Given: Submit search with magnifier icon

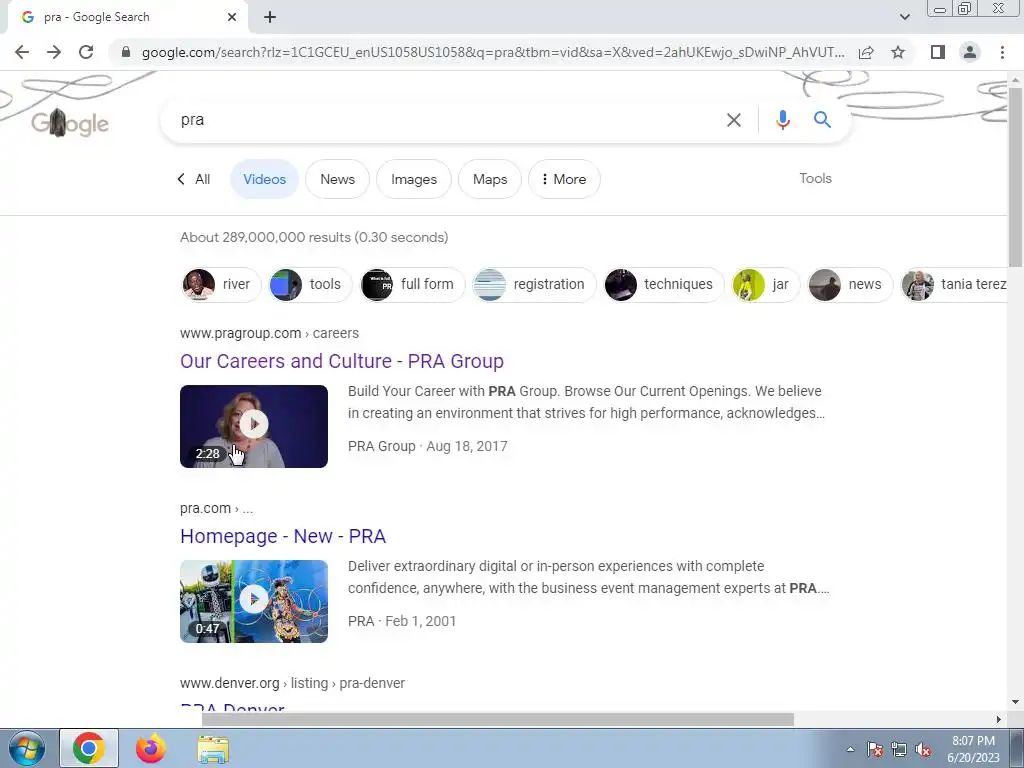Looking at the screenshot, I should [x=822, y=120].
